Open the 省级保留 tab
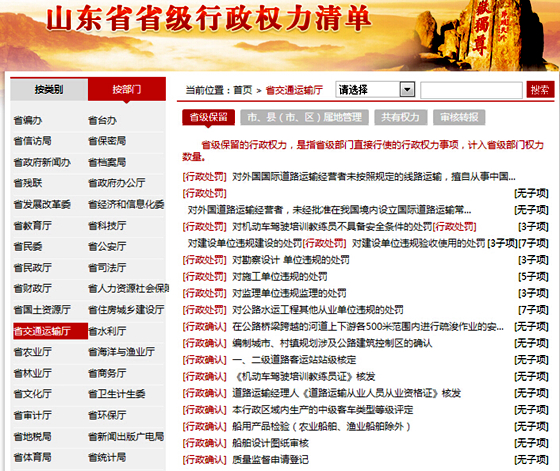 (209, 117)
